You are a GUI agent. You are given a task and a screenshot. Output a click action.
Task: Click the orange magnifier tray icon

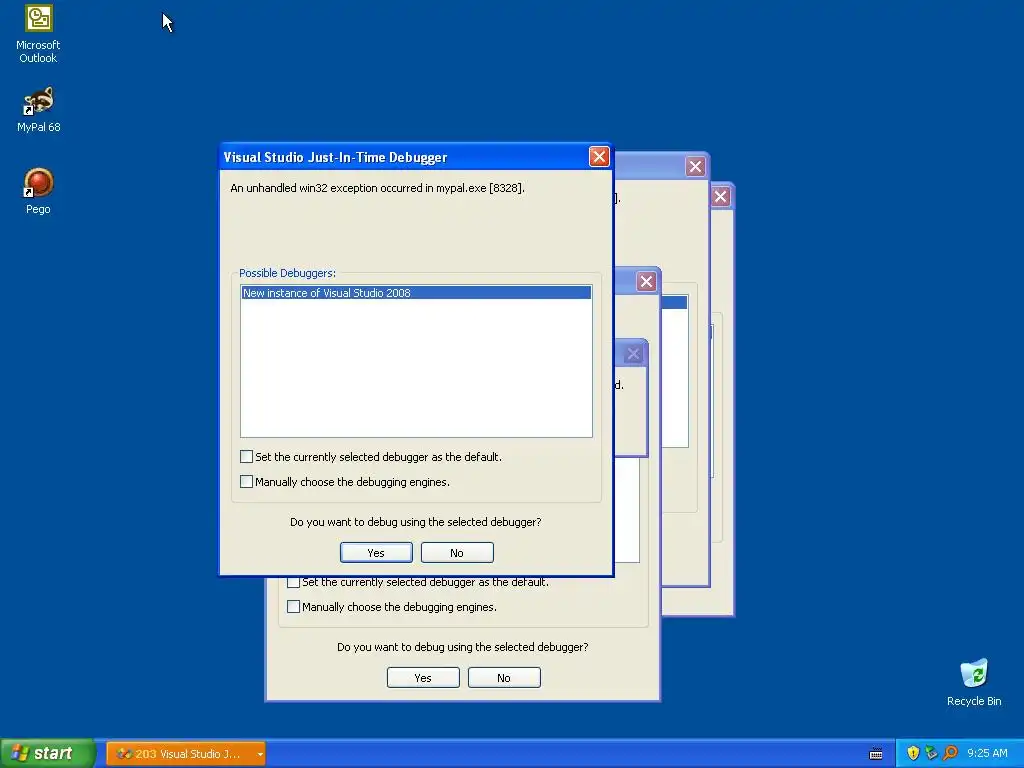point(950,753)
